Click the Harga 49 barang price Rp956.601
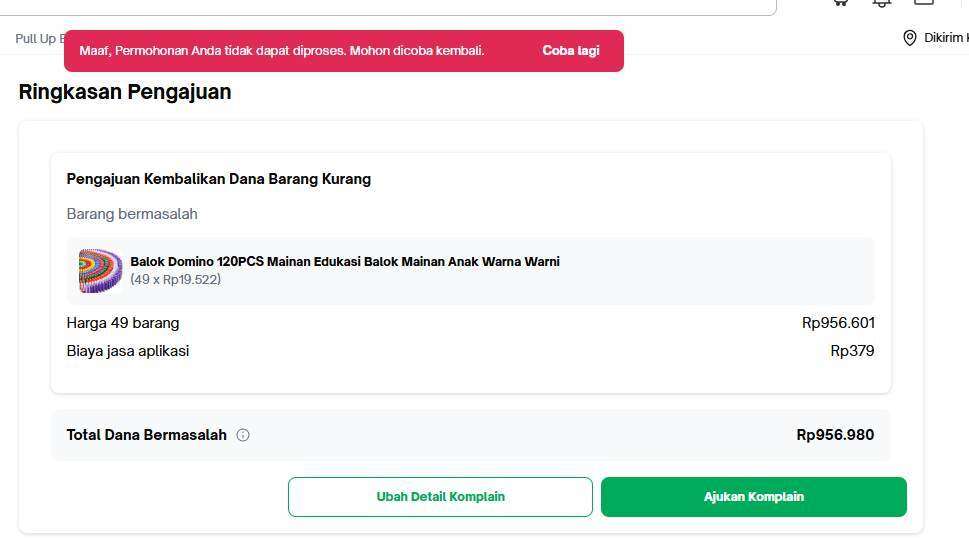969x541 pixels. pyautogui.click(x=838, y=323)
